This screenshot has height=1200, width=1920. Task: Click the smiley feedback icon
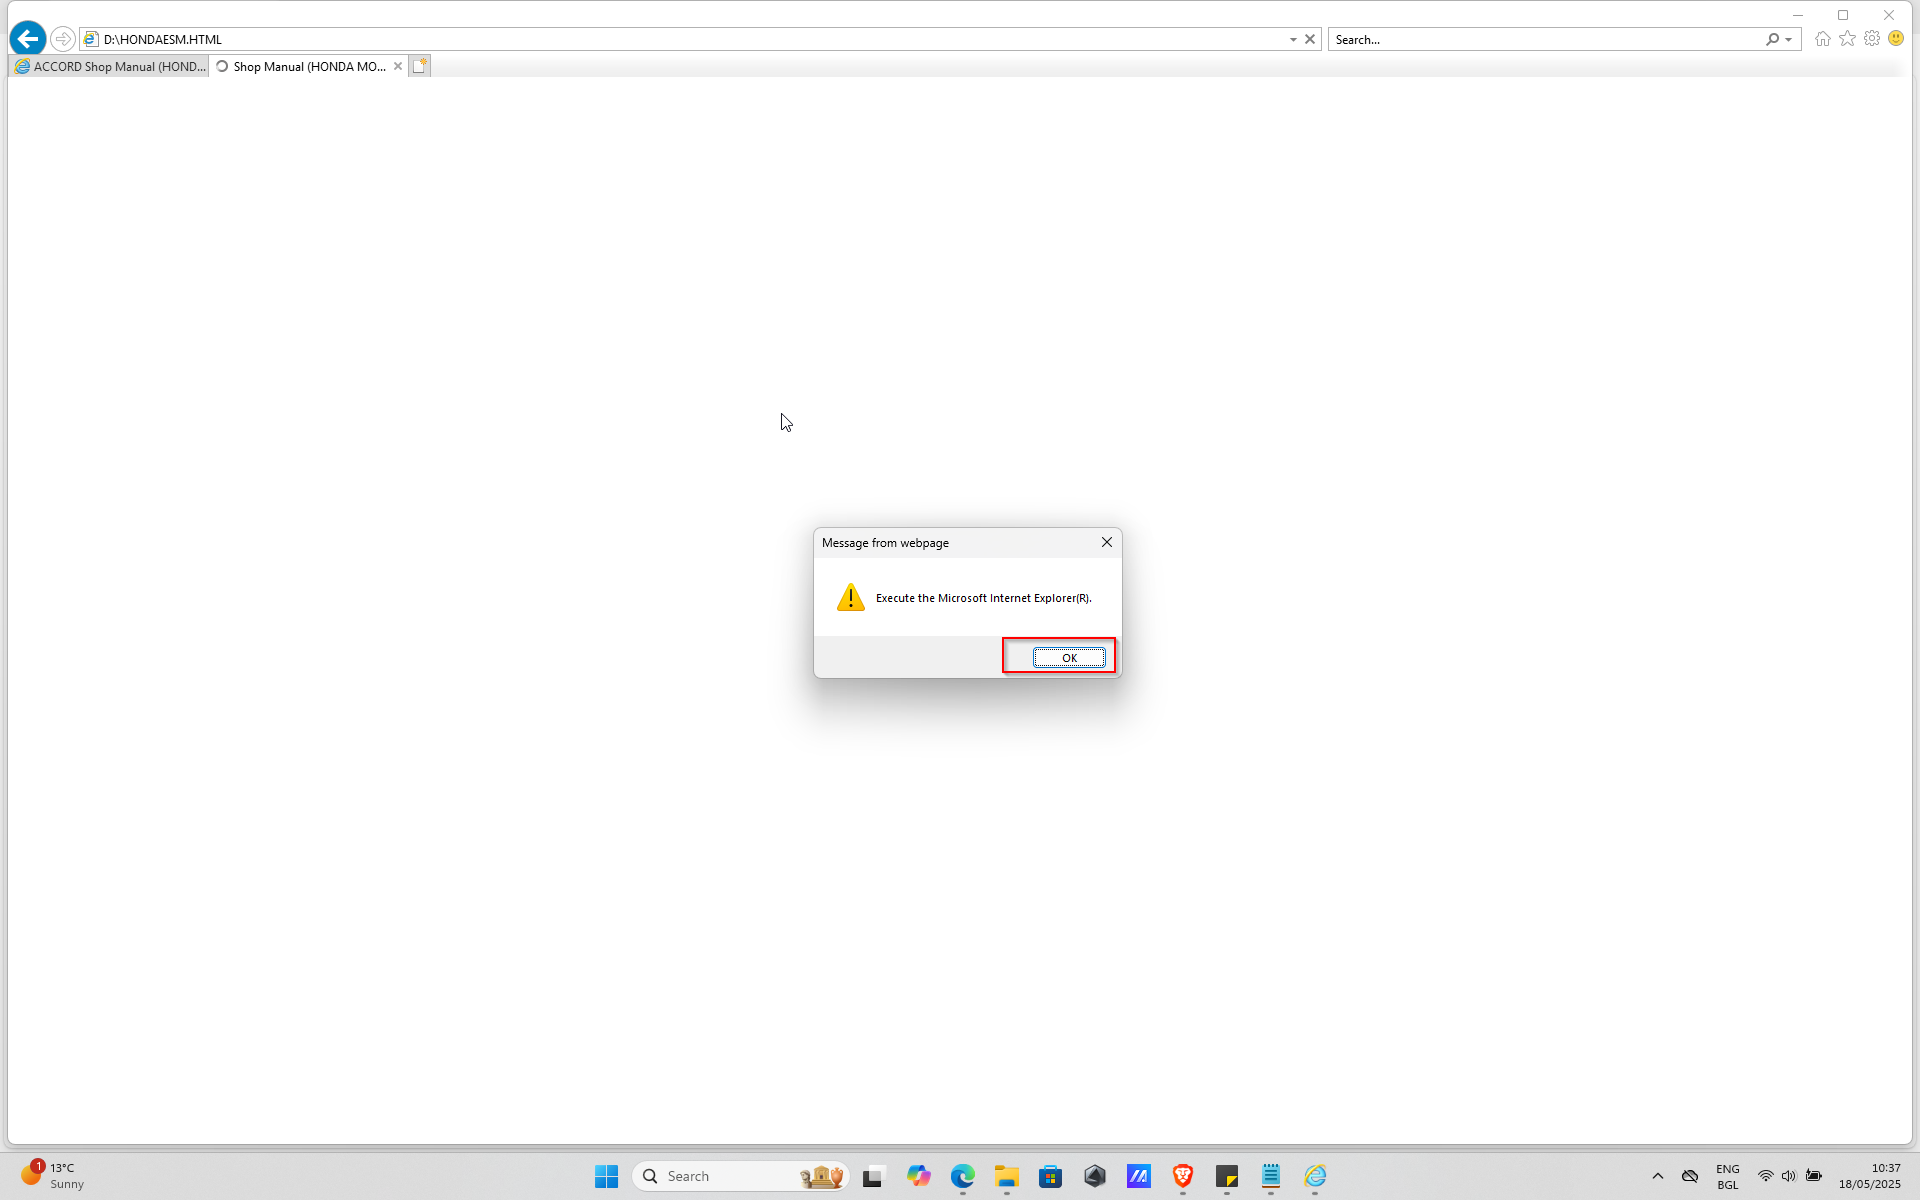pyautogui.click(x=1896, y=38)
